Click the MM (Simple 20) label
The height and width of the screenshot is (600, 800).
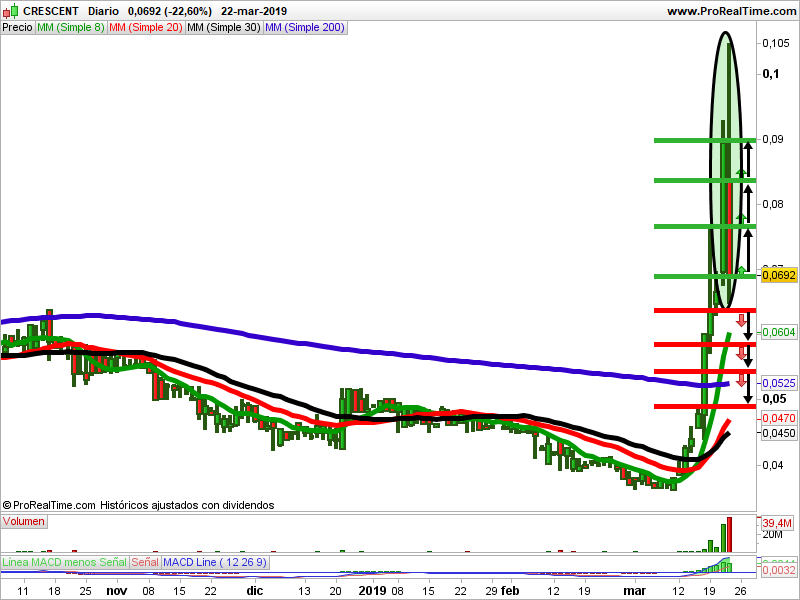coord(145,28)
